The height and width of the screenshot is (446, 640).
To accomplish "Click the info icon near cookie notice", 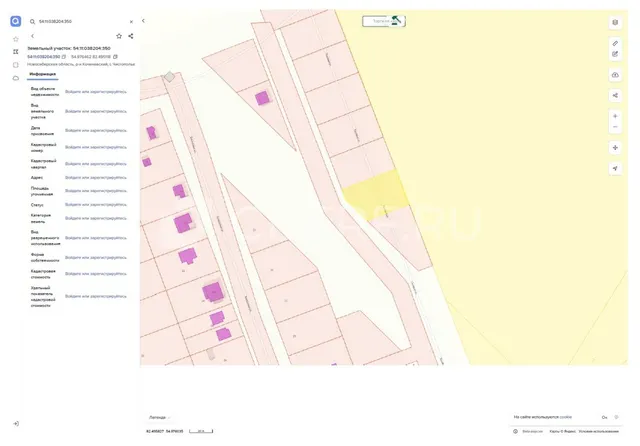I will [516, 431].
